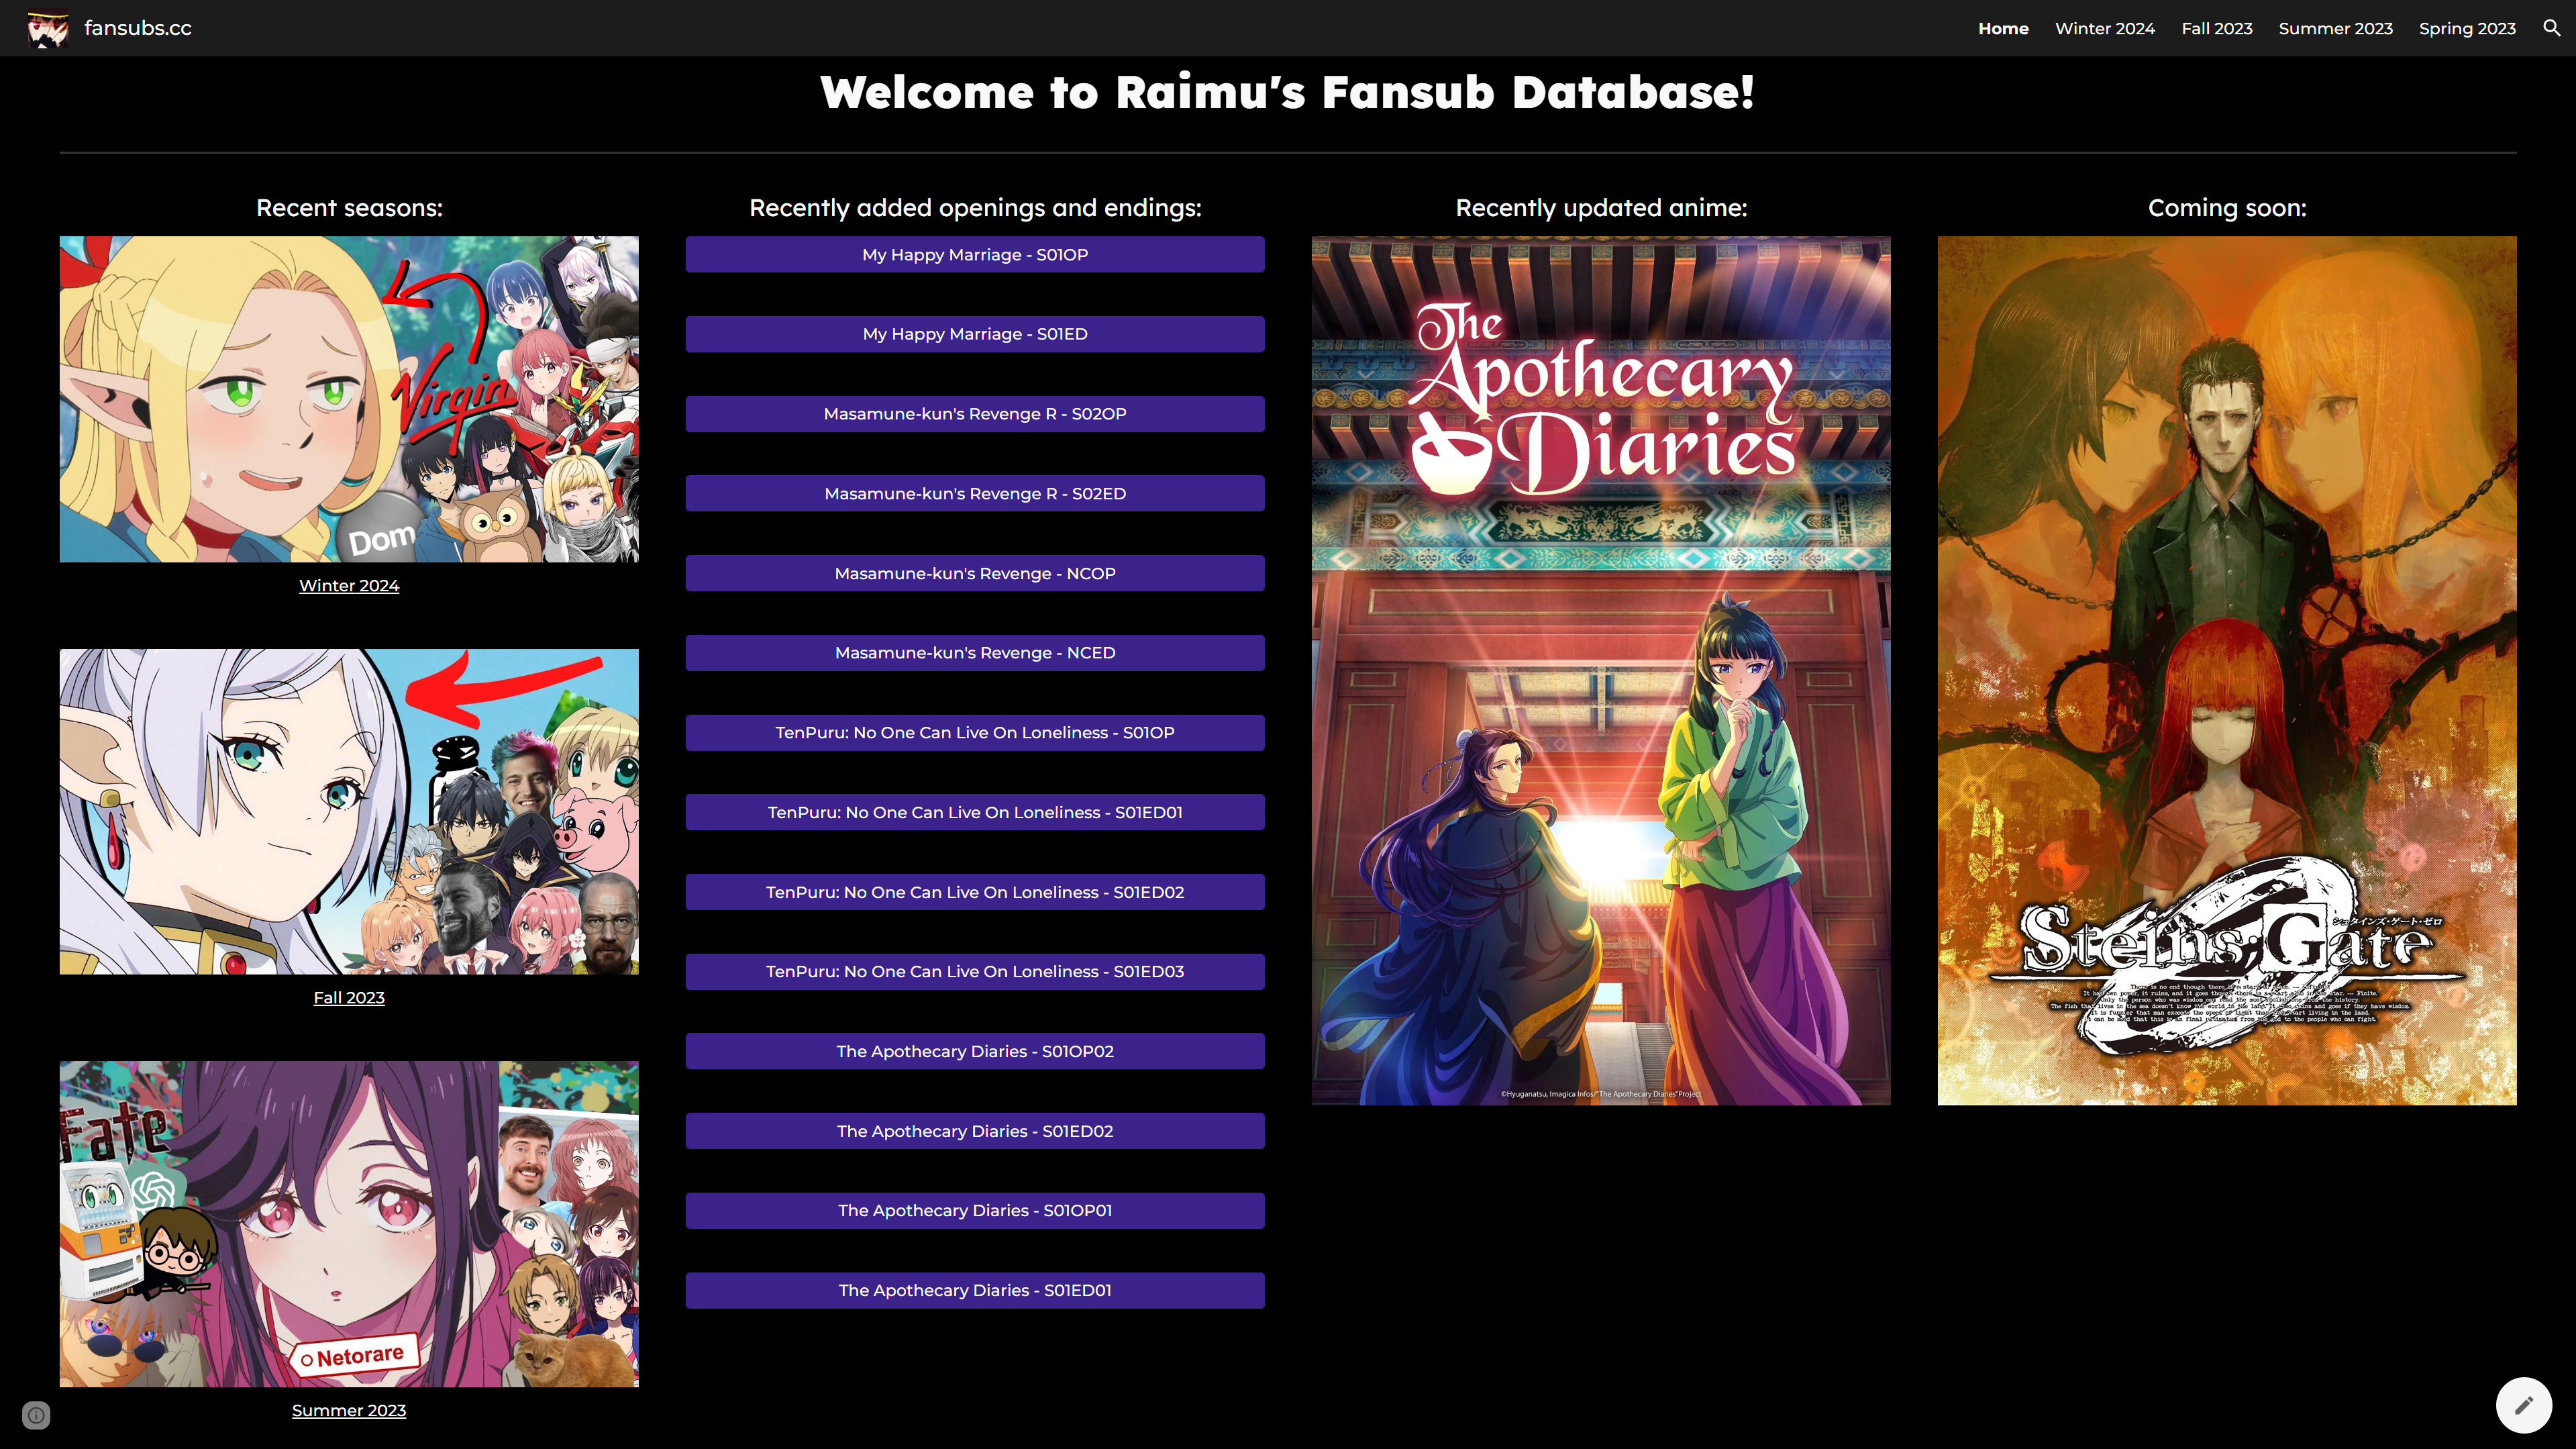Go to Fall 2023 nav item
Viewport: 2576px width, 1449px height.
click(x=2216, y=28)
